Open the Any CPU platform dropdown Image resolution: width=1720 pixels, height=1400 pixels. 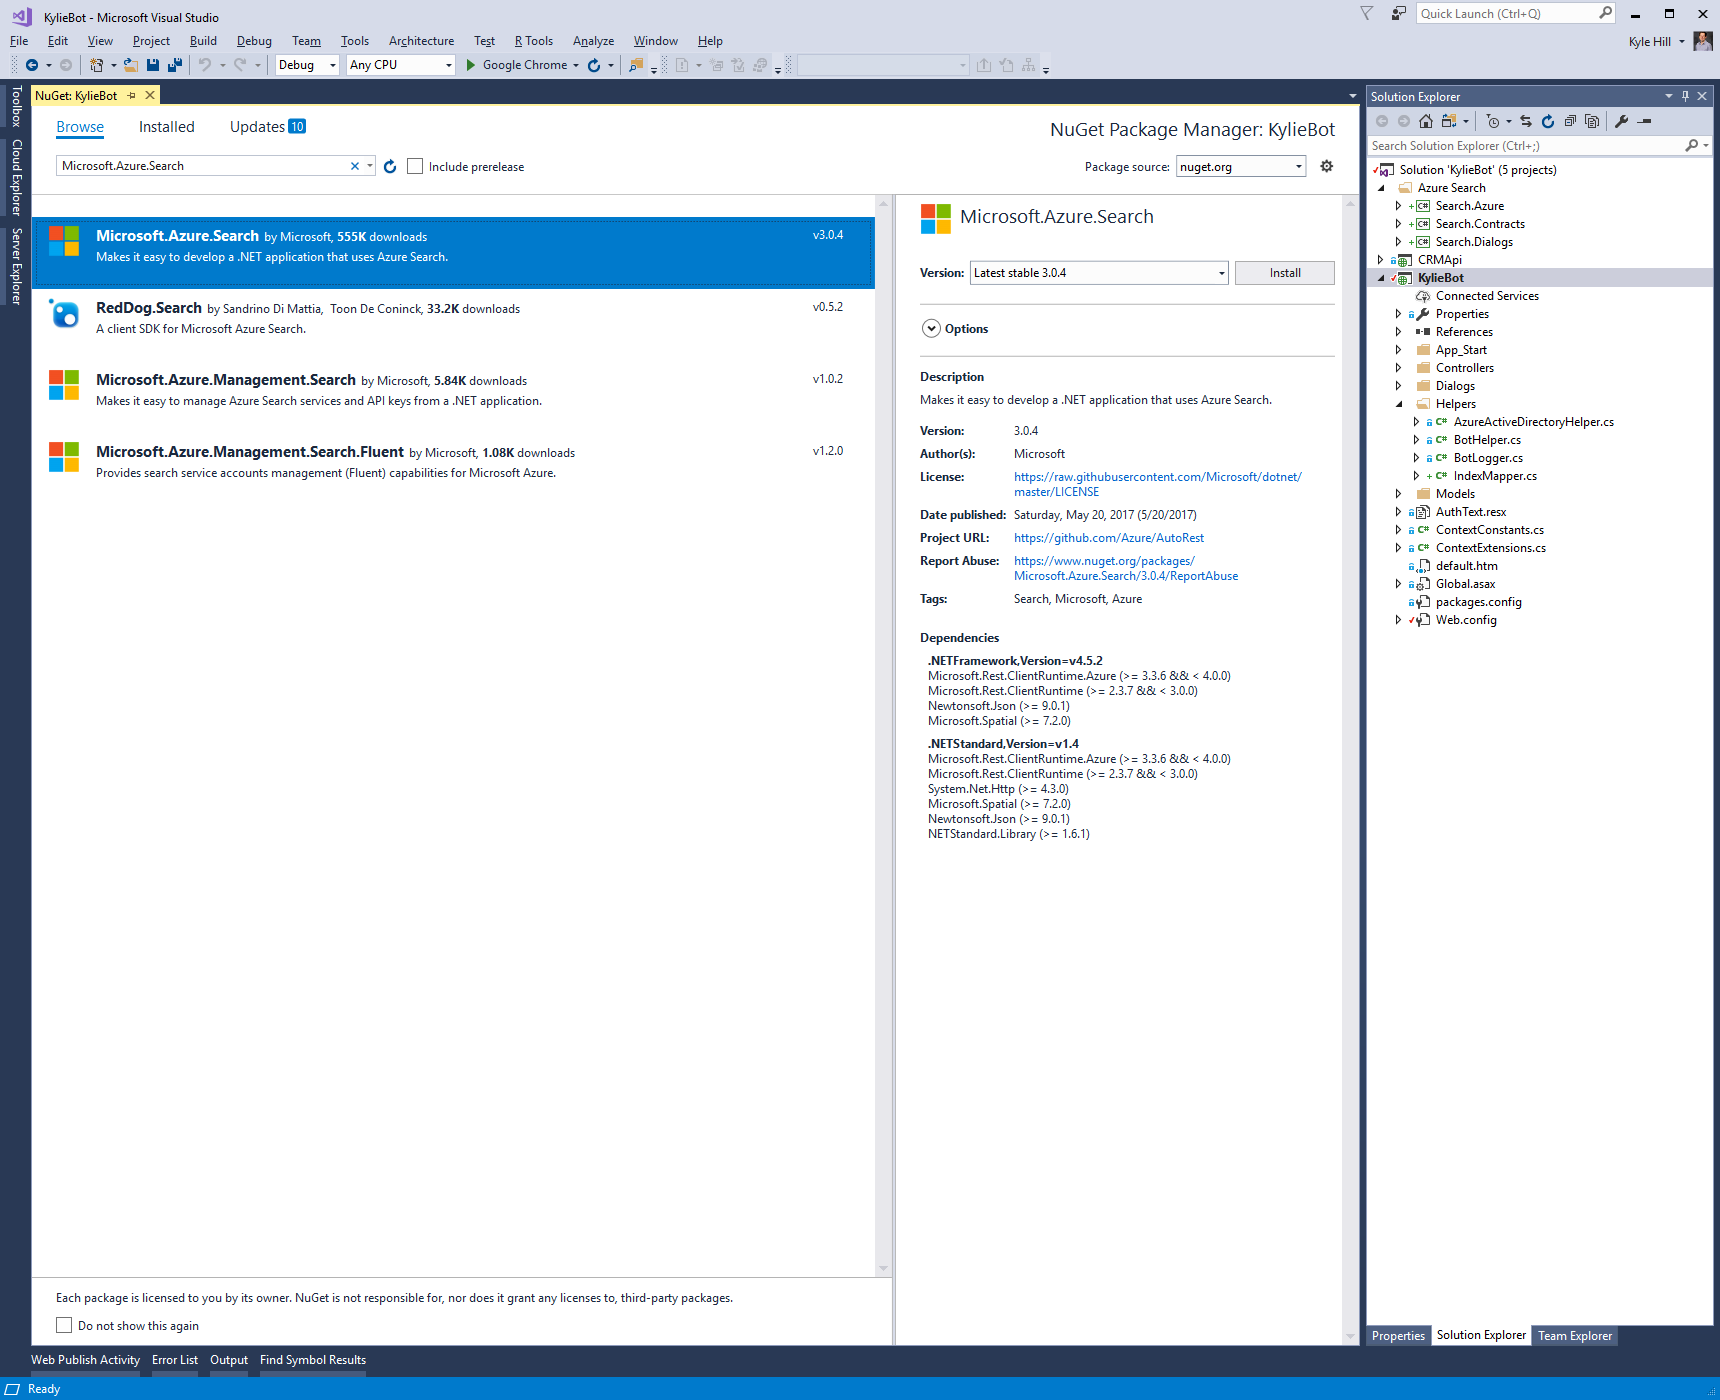tap(401, 65)
